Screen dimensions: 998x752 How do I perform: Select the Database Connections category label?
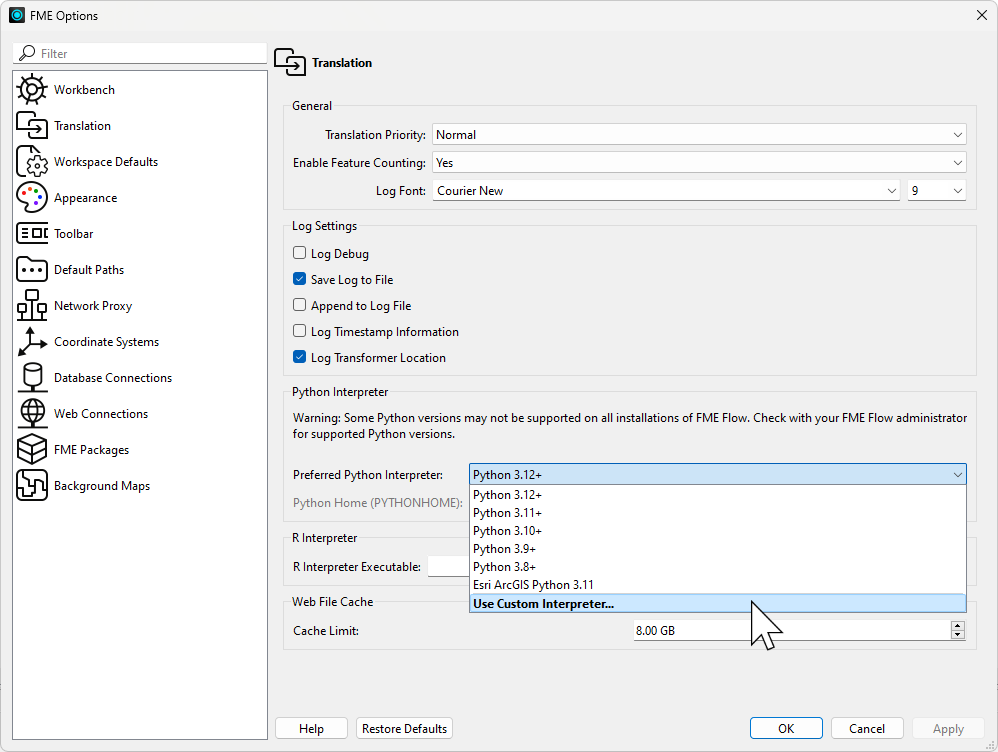(113, 378)
